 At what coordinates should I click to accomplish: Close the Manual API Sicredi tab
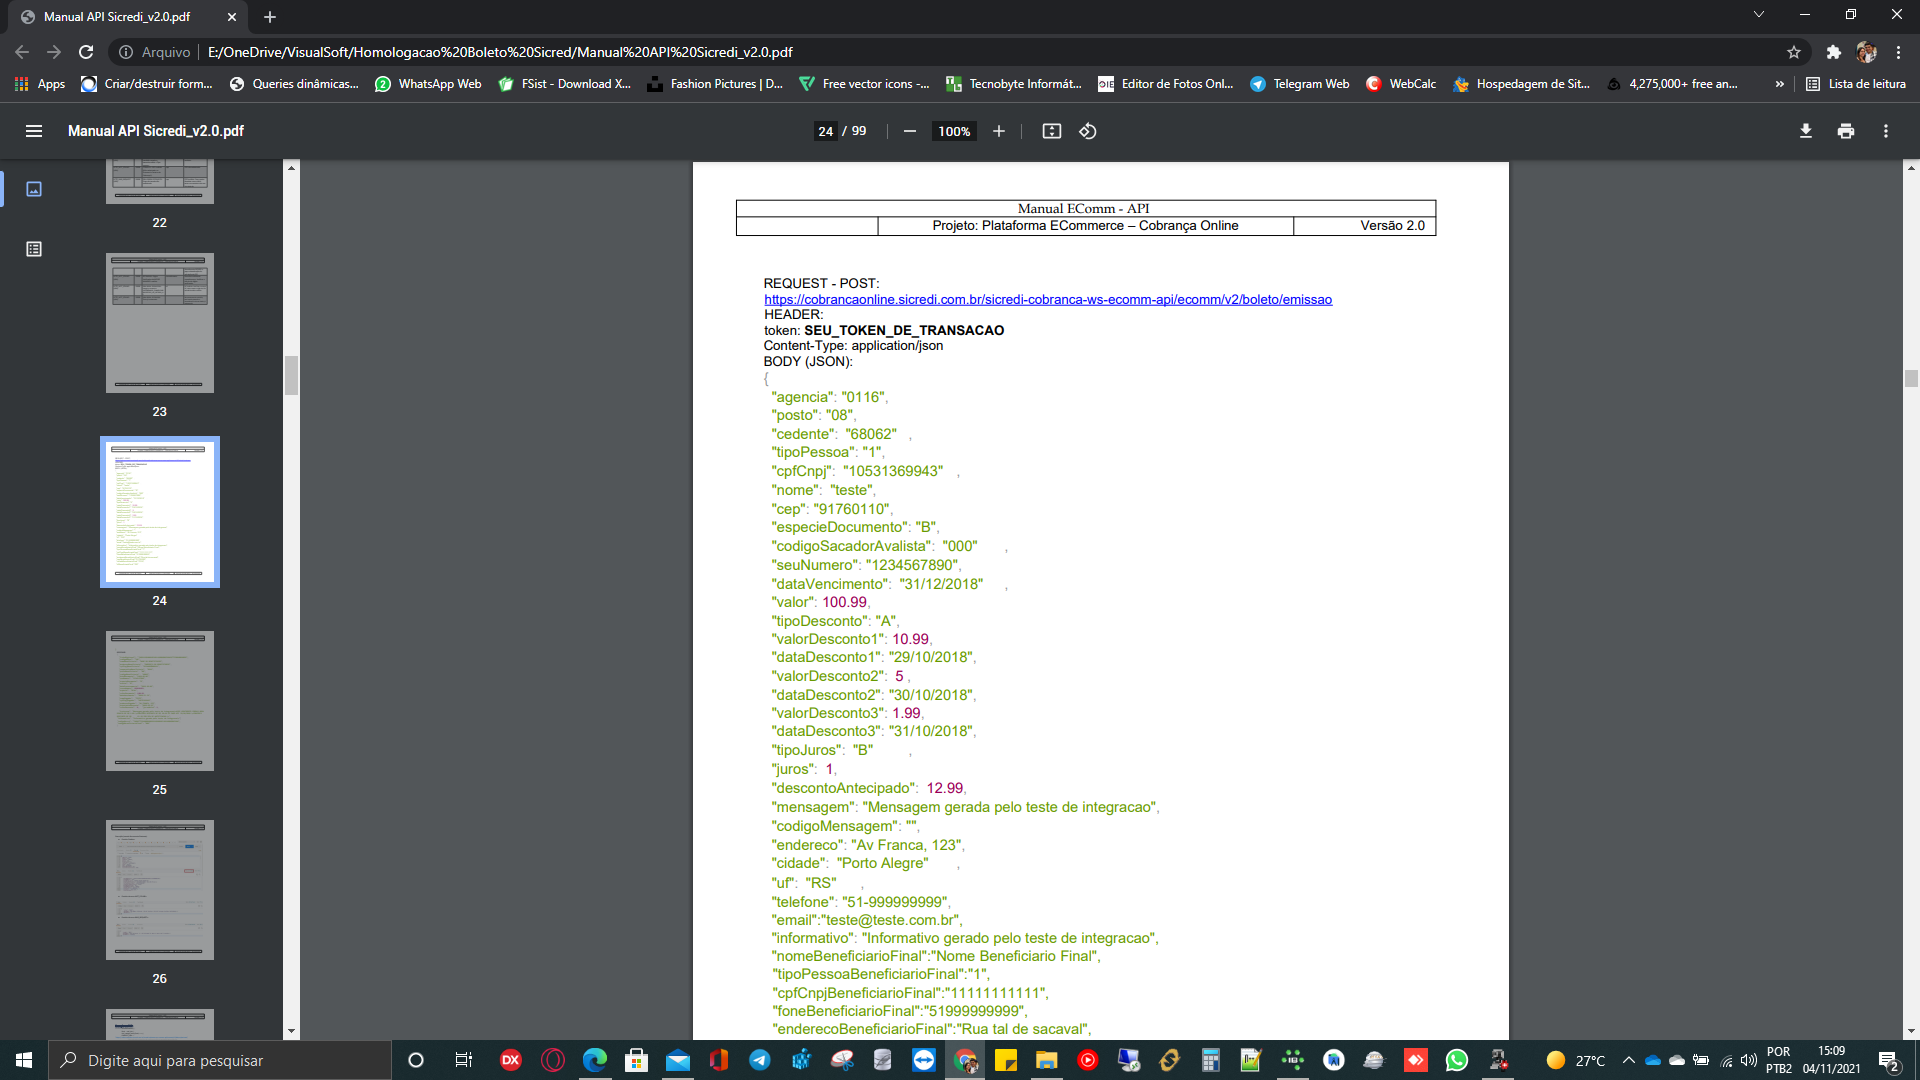tap(232, 17)
